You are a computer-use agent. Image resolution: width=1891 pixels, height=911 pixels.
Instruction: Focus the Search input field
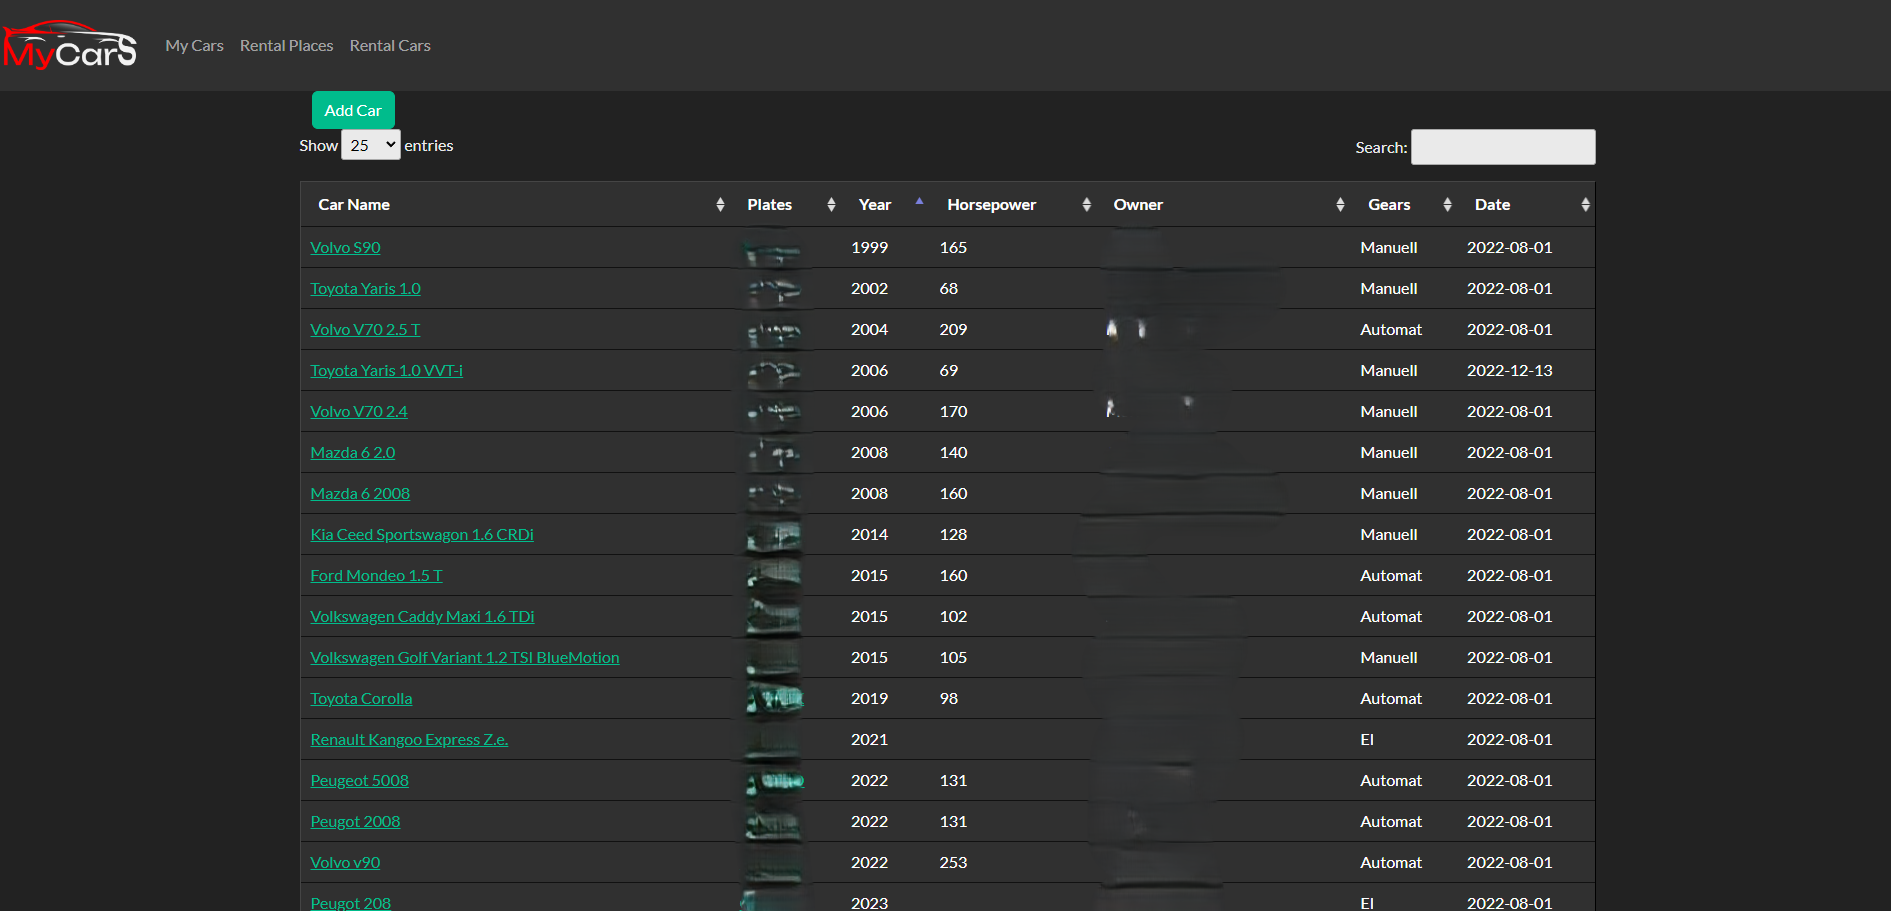(1503, 147)
